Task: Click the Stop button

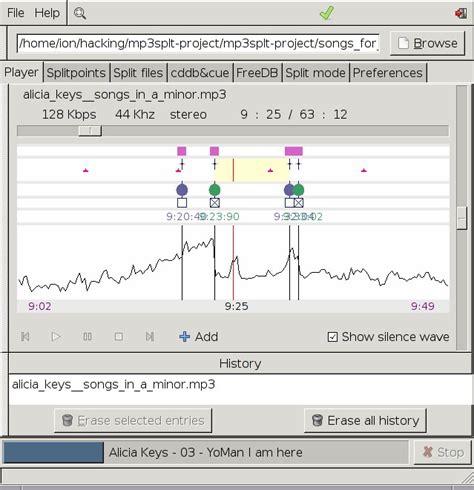Action: pyautogui.click(x=443, y=452)
